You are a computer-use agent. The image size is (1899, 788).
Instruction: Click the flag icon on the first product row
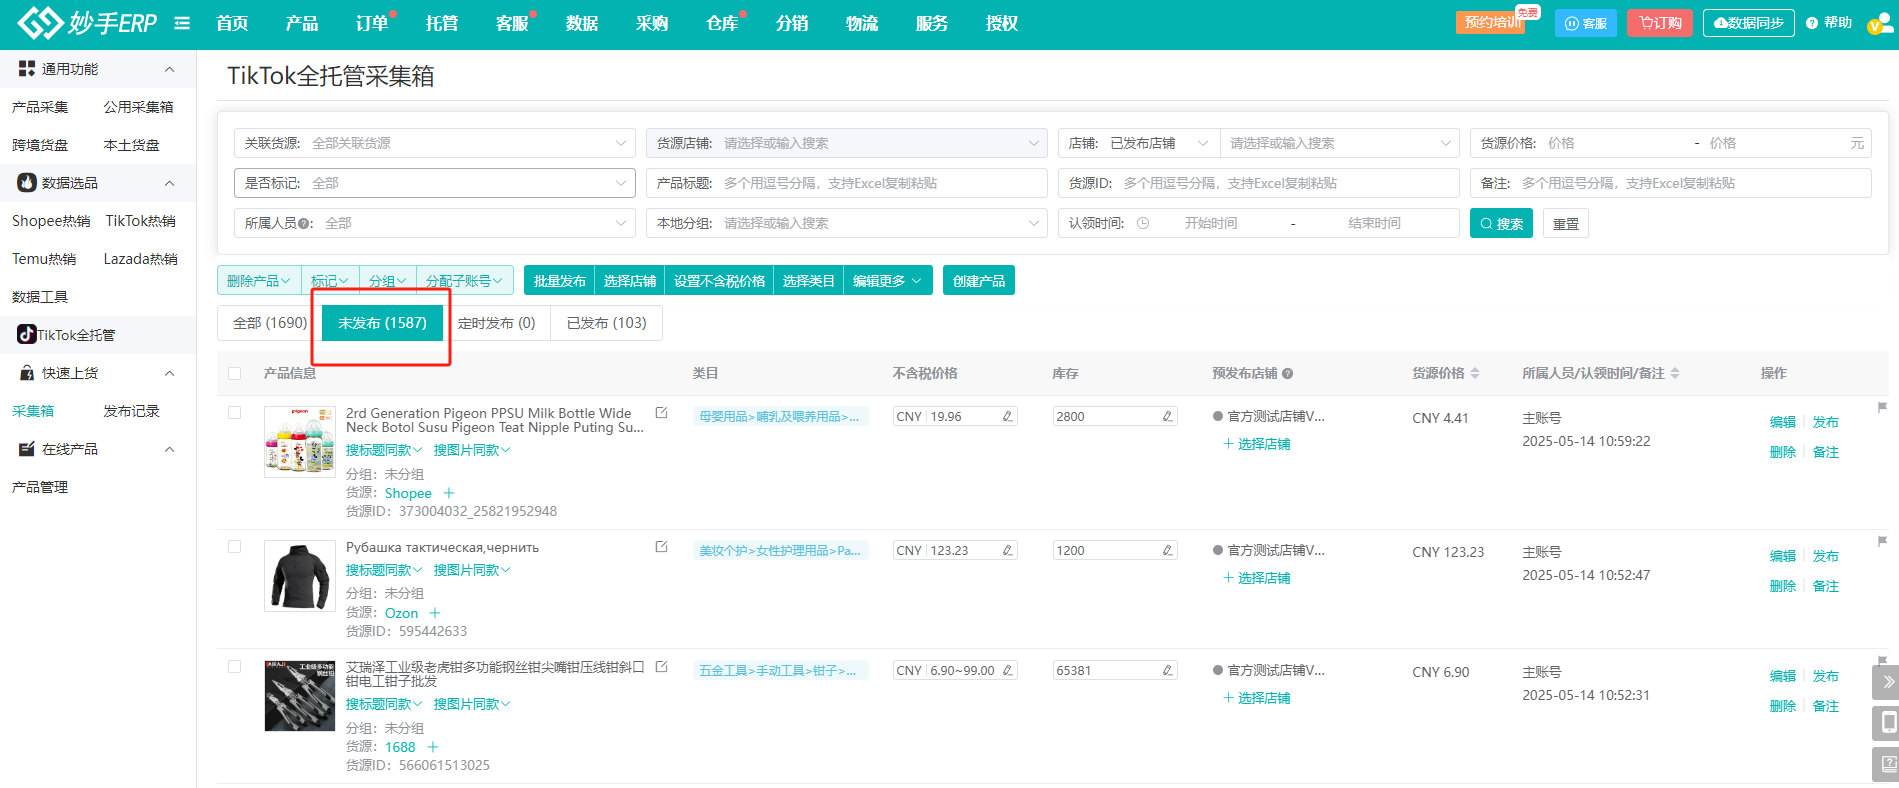tap(1882, 407)
